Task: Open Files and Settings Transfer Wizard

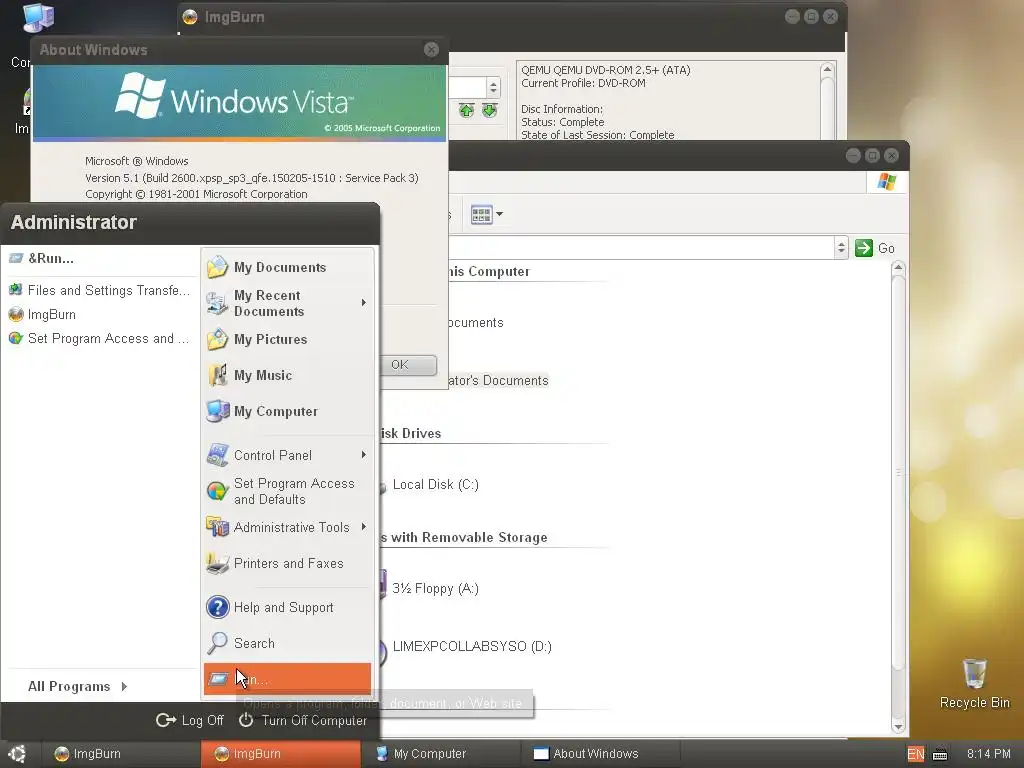Action: coord(99,290)
